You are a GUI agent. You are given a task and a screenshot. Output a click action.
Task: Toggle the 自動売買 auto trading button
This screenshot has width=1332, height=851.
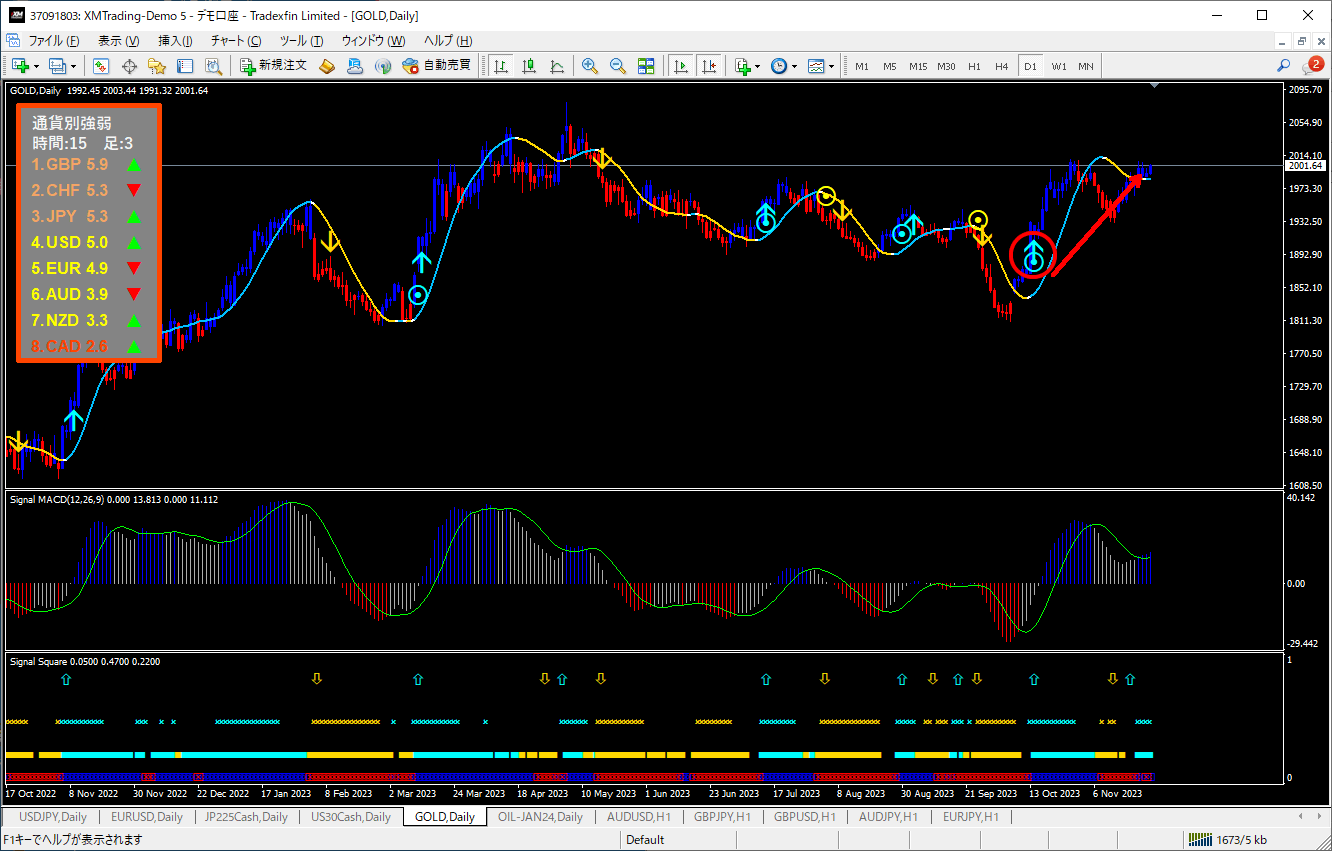pyautogui.click(x=436, y=66)
